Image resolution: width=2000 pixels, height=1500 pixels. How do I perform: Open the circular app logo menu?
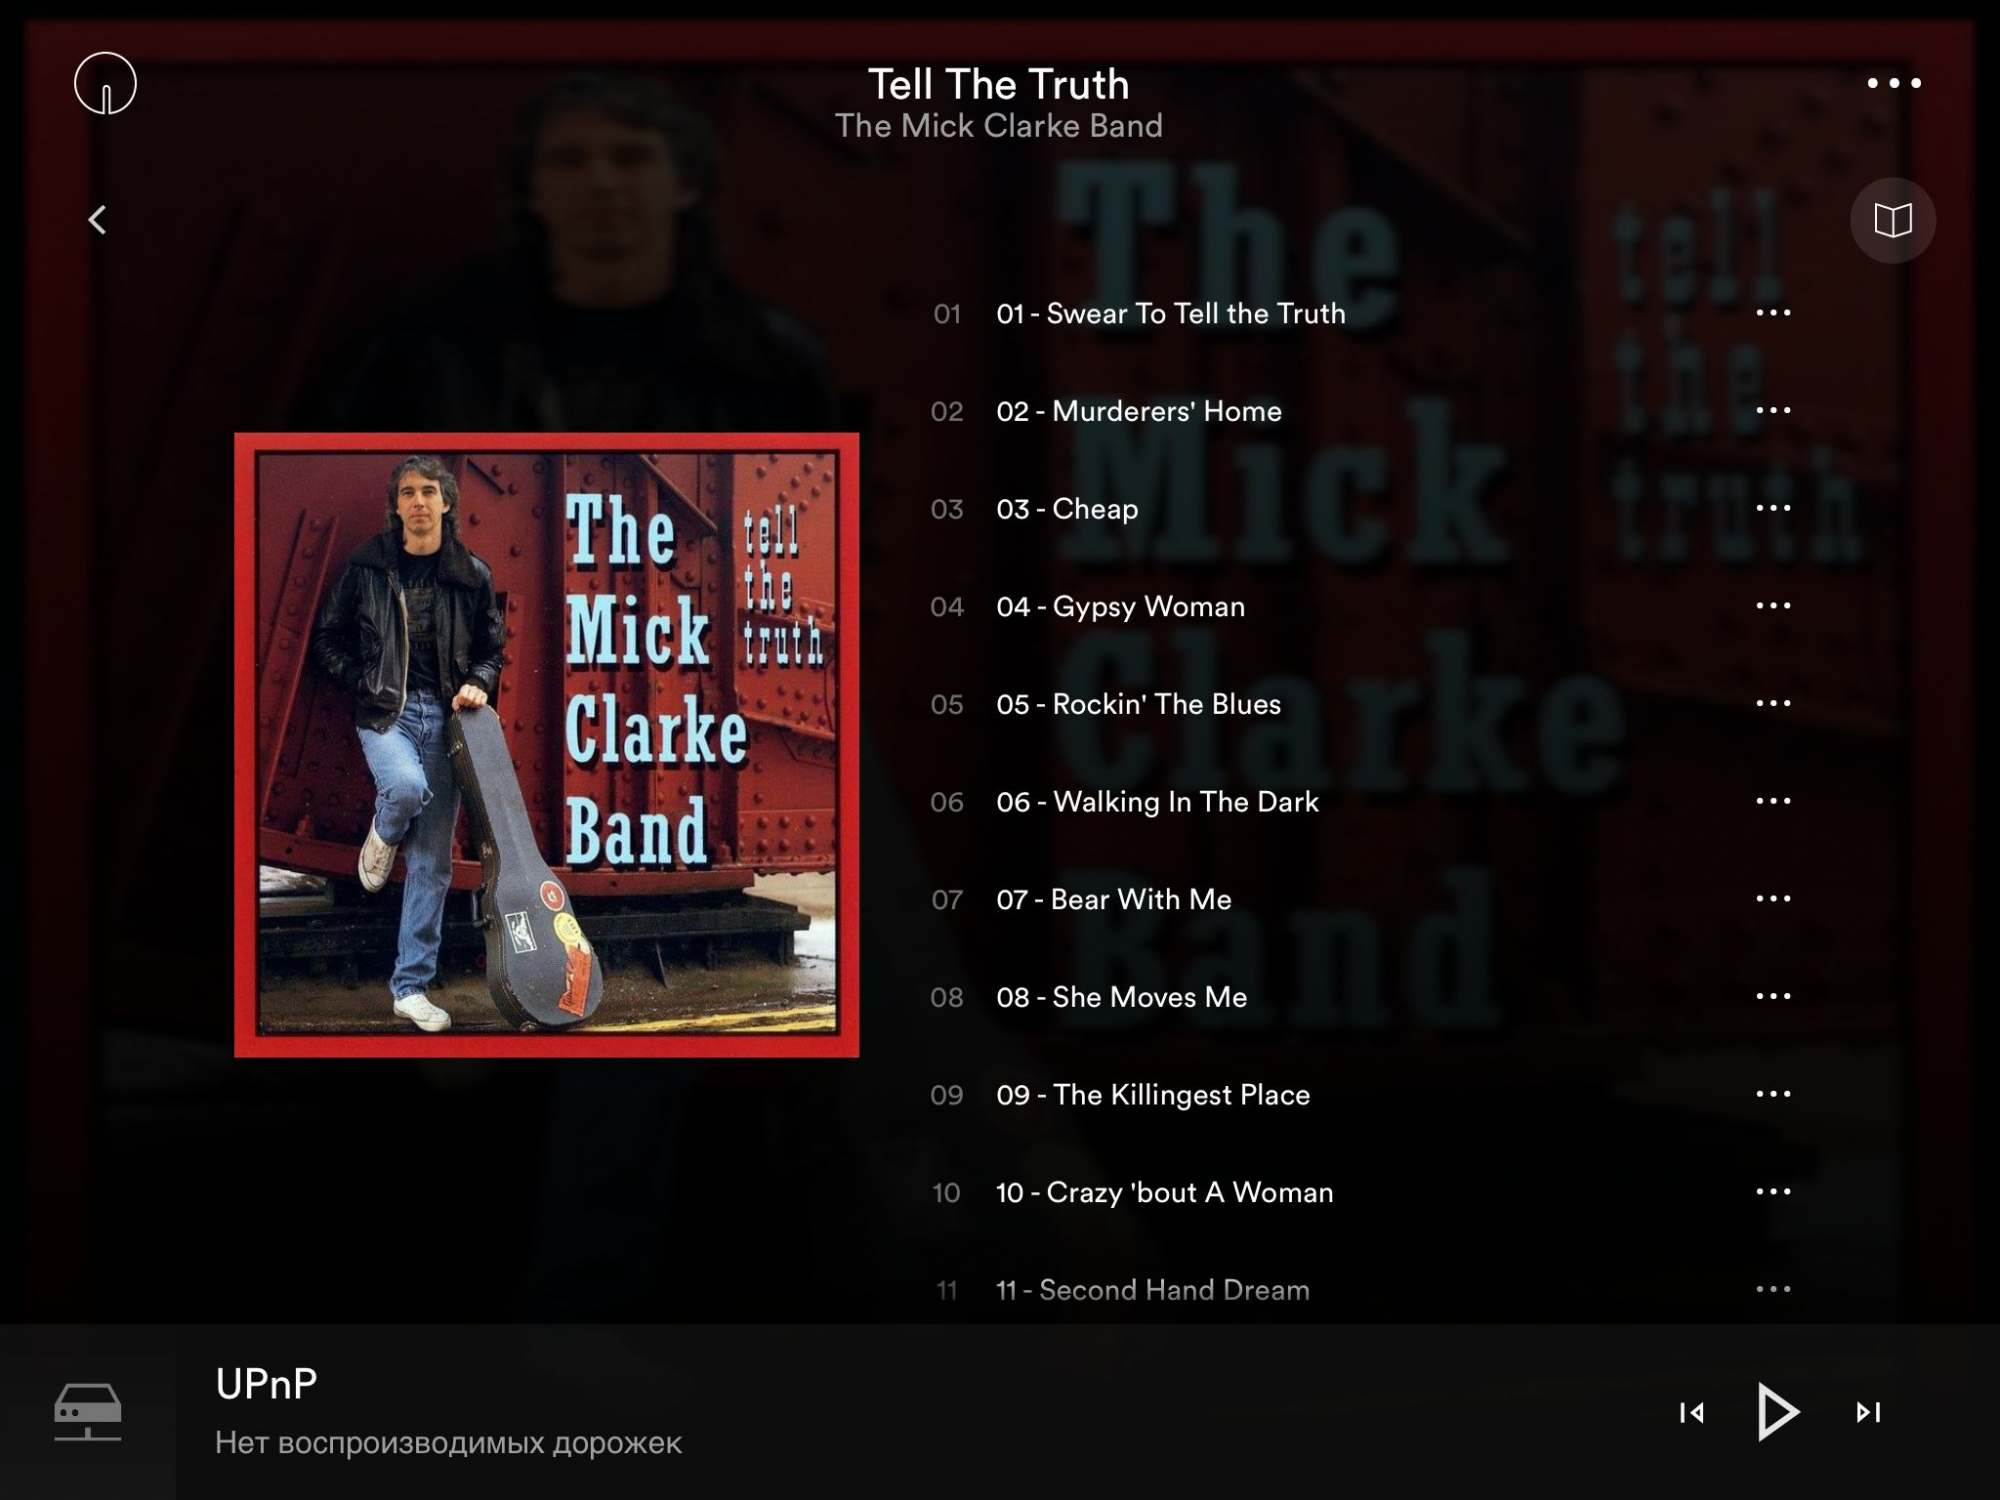105,83
